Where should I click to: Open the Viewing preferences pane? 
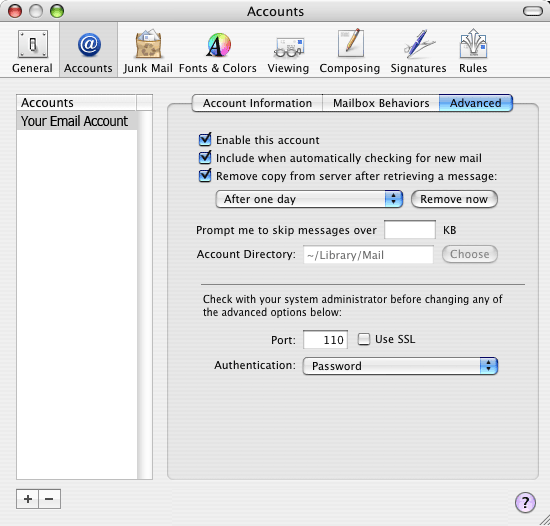288,50
